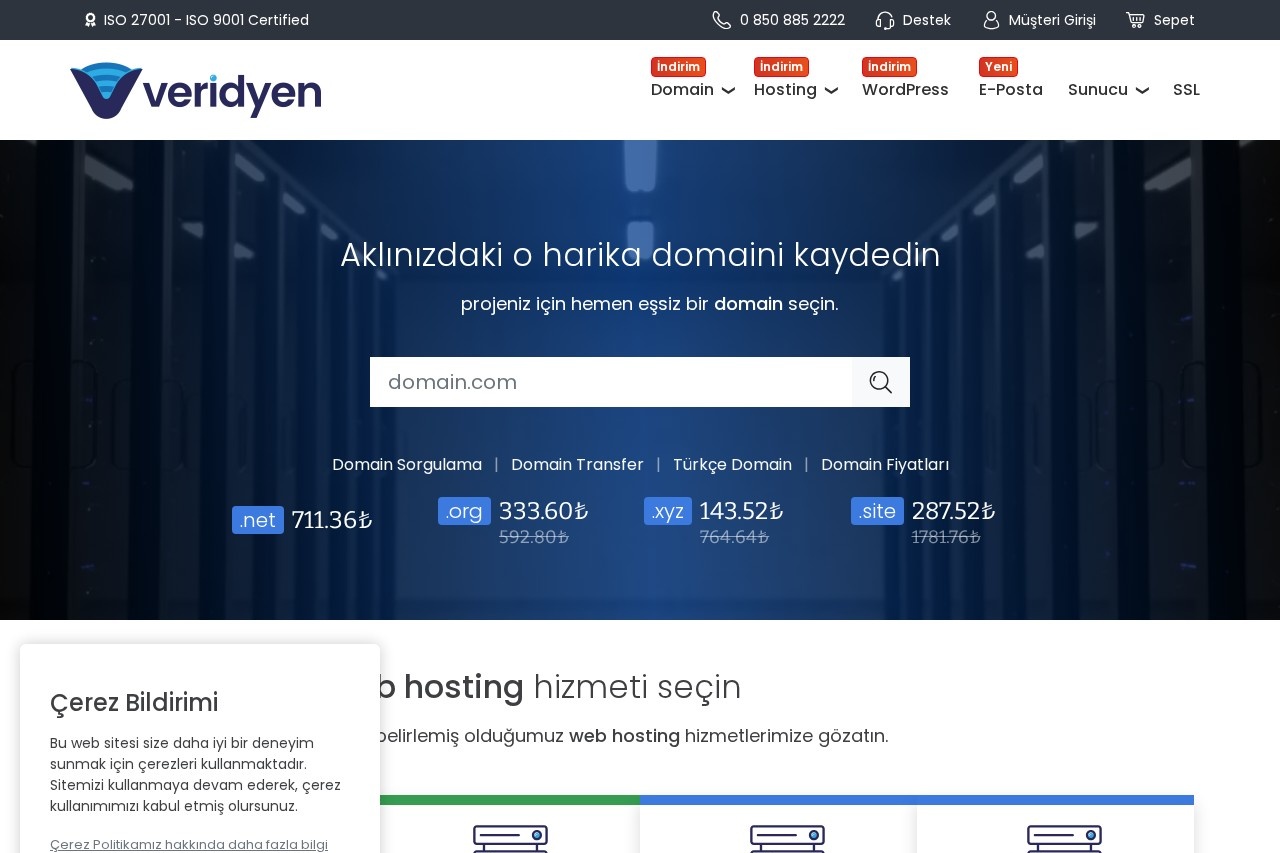This screenshot has height=853, width=1280.
Task: Click the server icon in the rightmost hosting card
Action: (1063, 840)
